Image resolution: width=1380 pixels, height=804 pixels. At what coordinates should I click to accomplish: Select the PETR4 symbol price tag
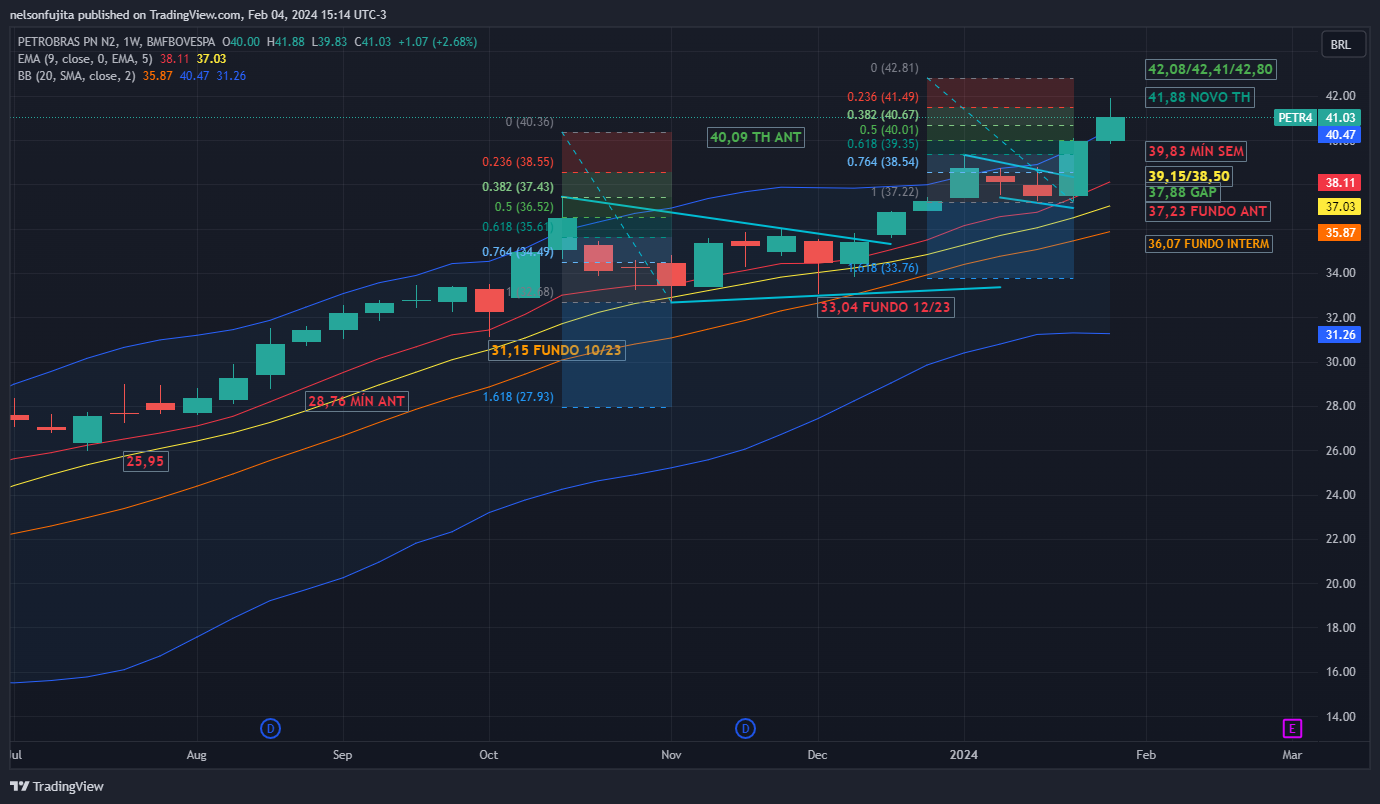1295,118
